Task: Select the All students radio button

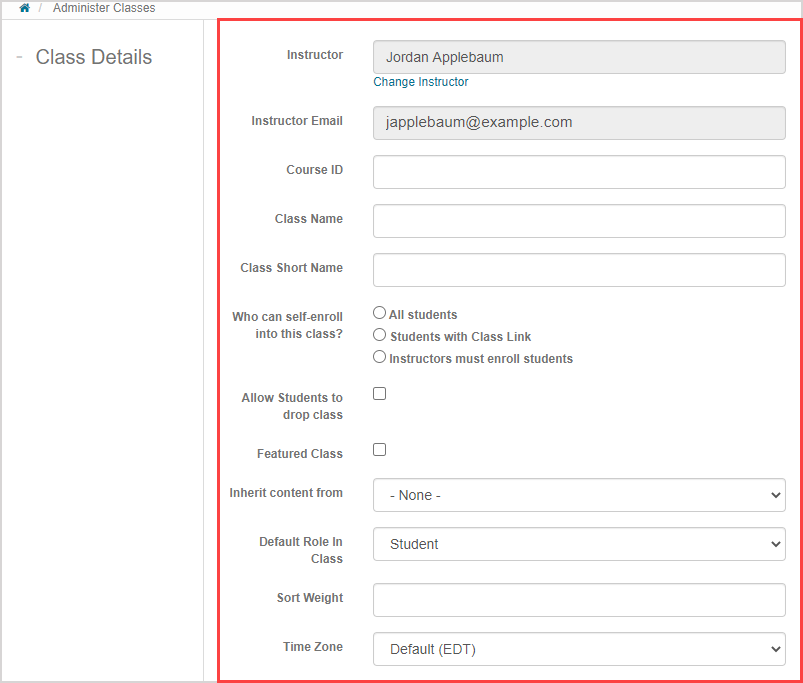Action: [380, 314]
